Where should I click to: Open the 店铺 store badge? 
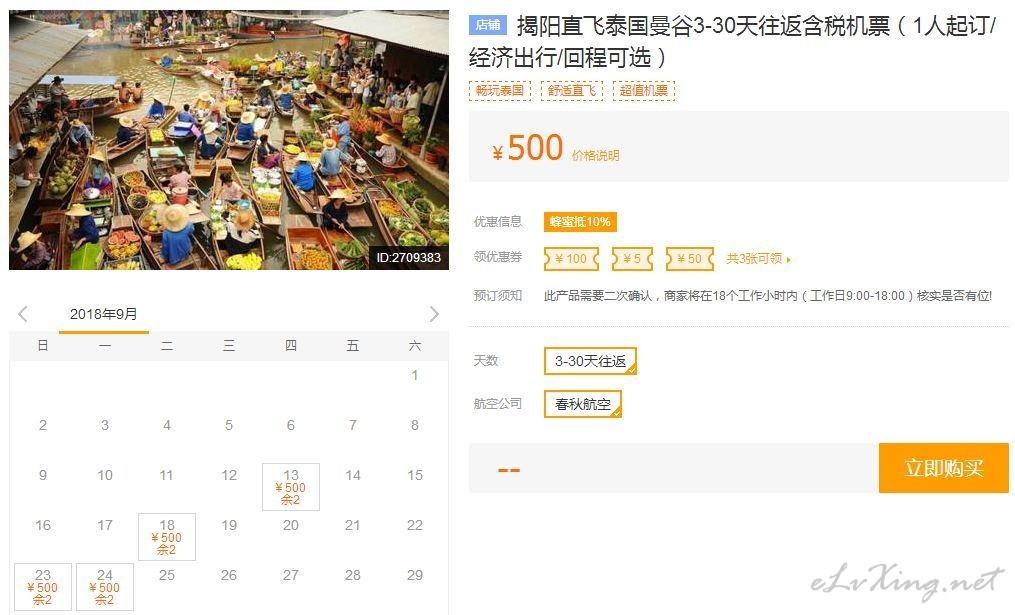coord(488,25)
